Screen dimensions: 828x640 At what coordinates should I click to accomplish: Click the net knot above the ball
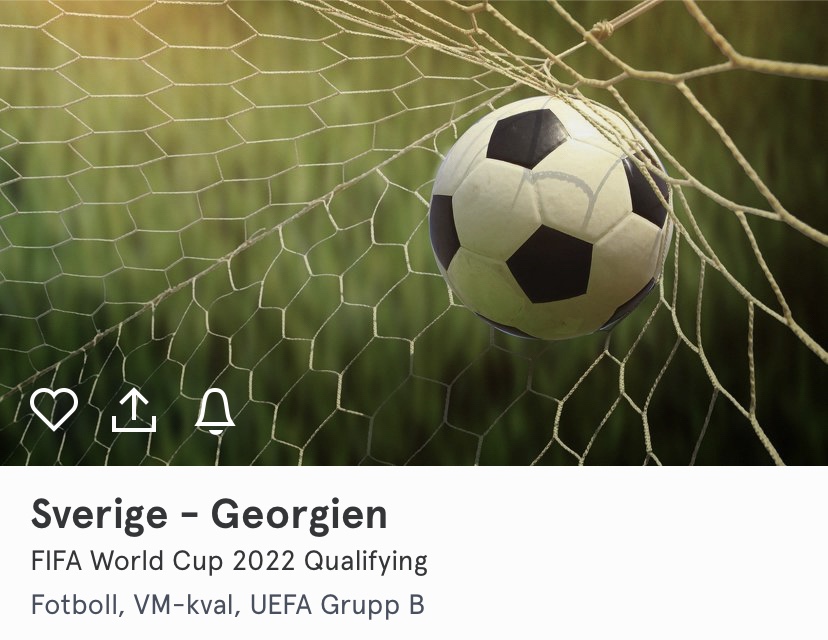point(601,29)
